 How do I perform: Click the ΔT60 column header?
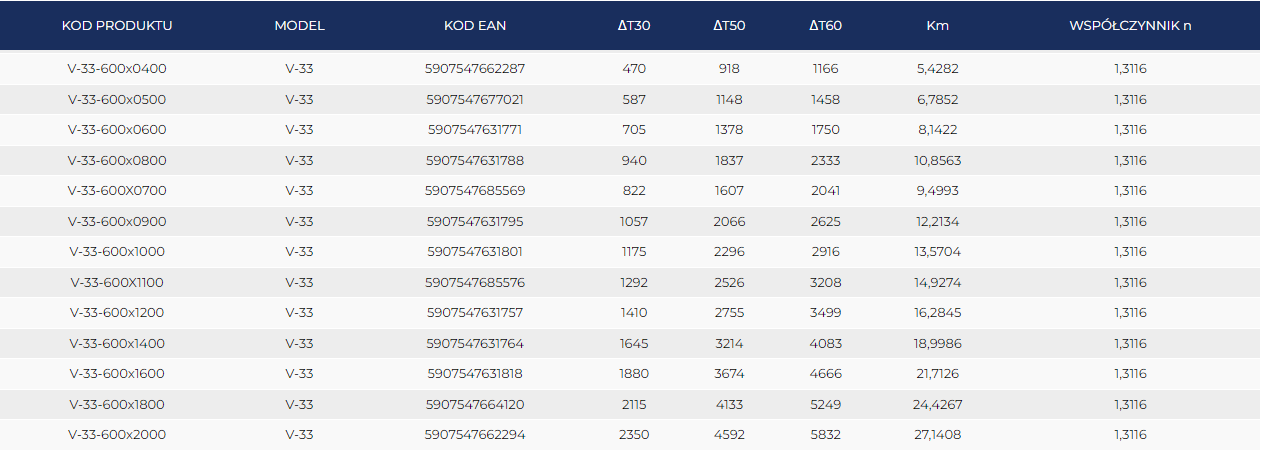click(826, 25)
